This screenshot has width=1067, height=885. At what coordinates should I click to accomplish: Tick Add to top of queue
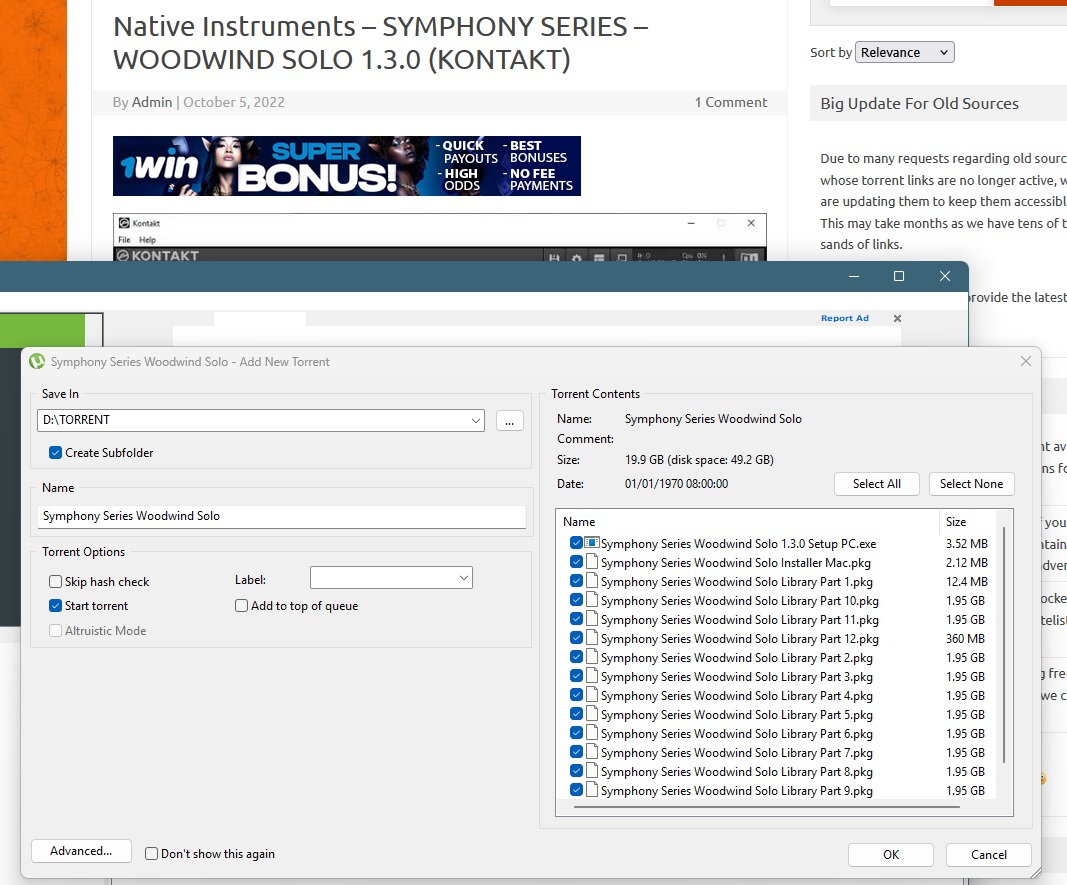tap(242, 605)
